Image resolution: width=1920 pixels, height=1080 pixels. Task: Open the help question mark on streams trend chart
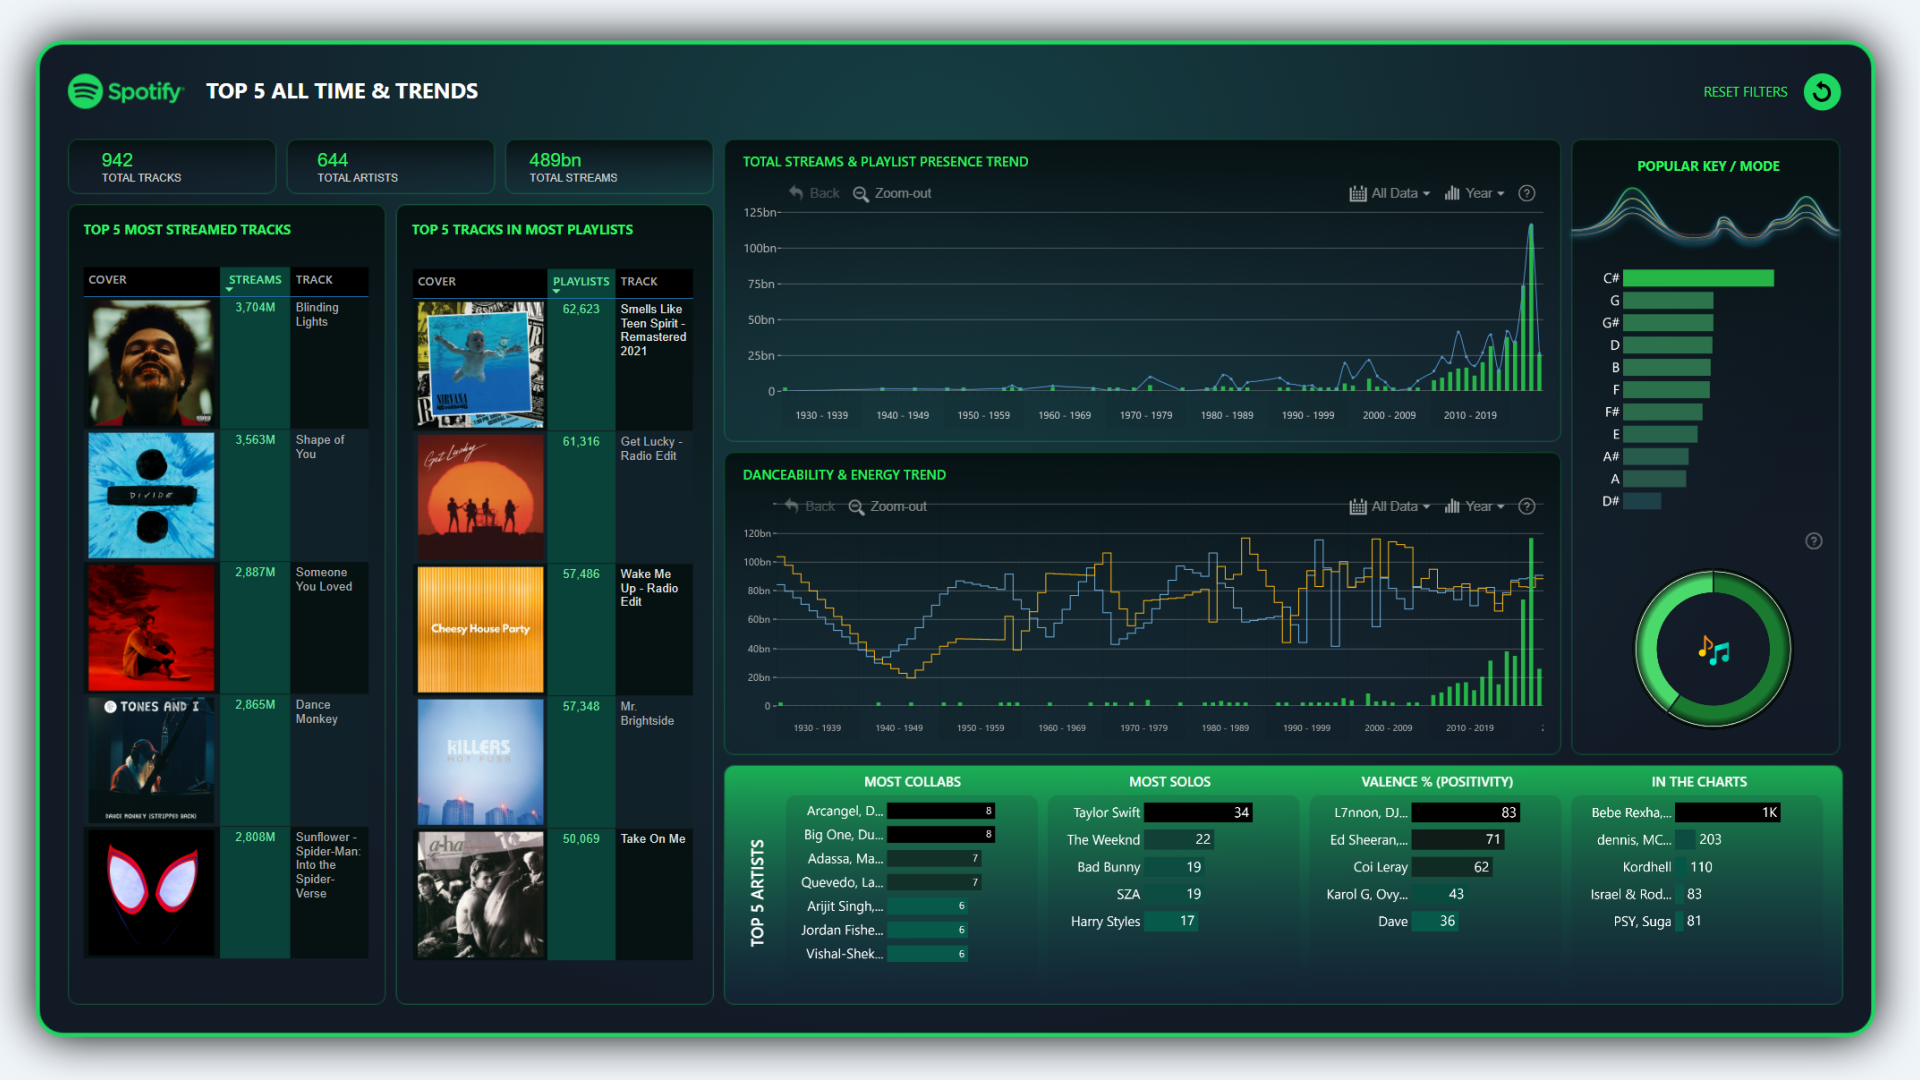[1526, 193]
